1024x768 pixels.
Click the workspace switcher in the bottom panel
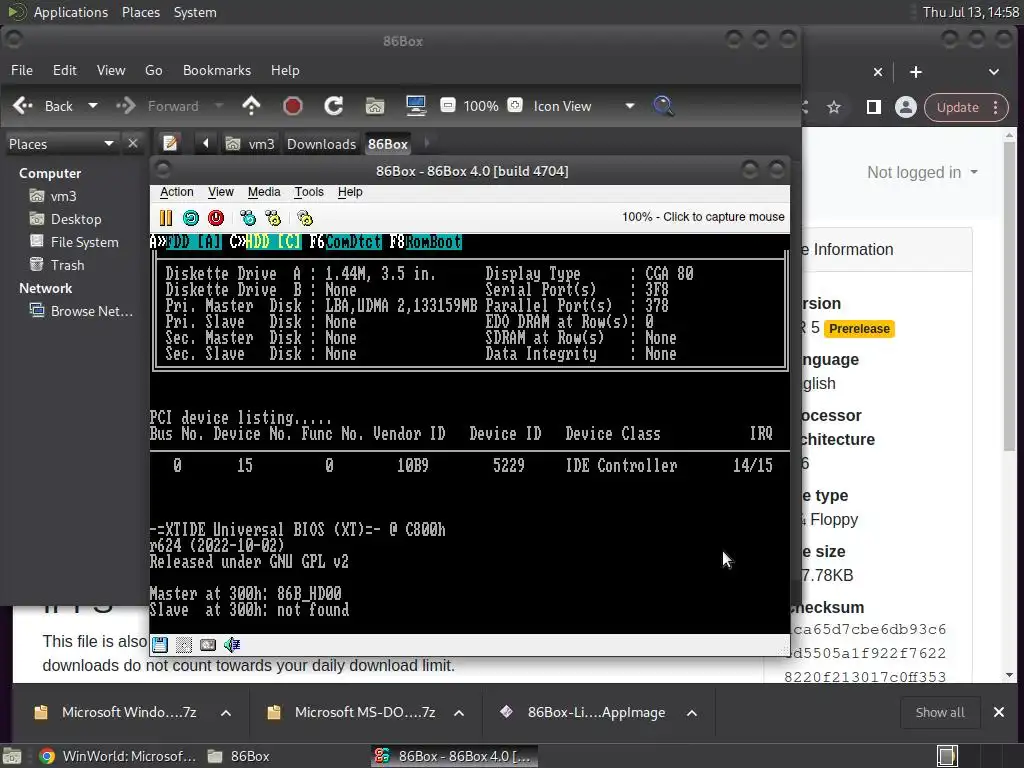(x=947, y=756)
